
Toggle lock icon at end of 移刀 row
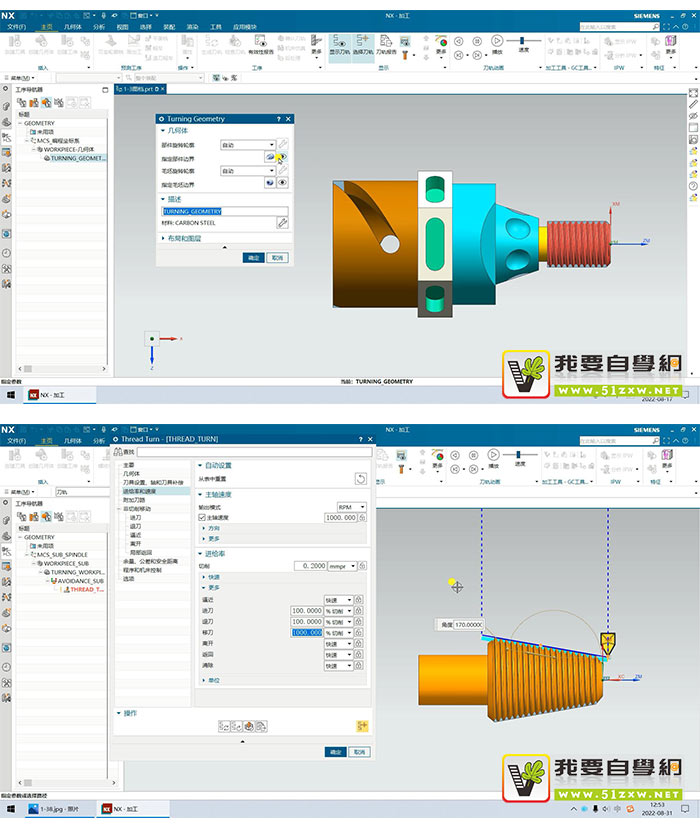pos(358,633)
